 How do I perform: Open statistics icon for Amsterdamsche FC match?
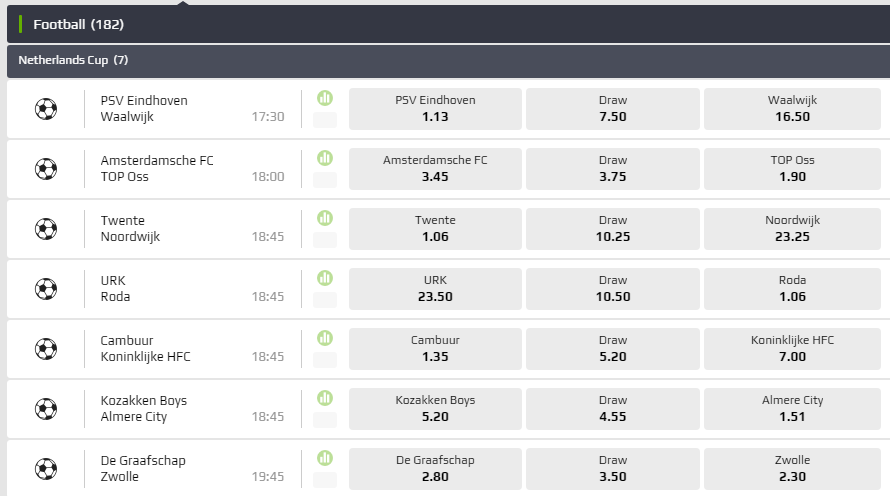click(325, 158)
